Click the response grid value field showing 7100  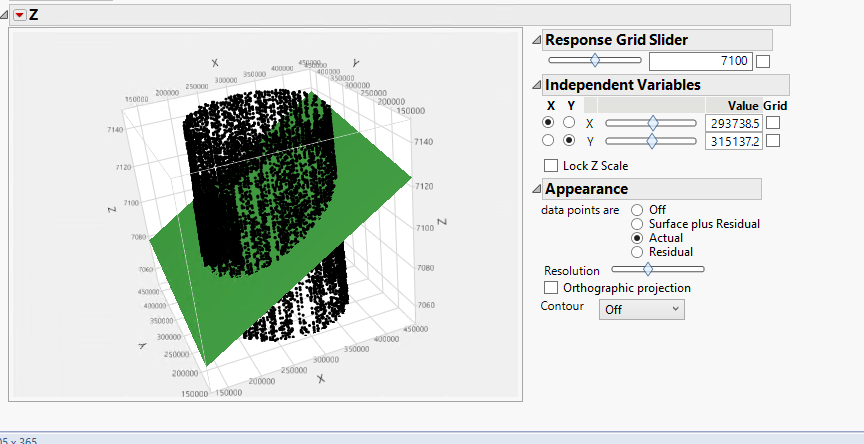click(x=700, y=62)
